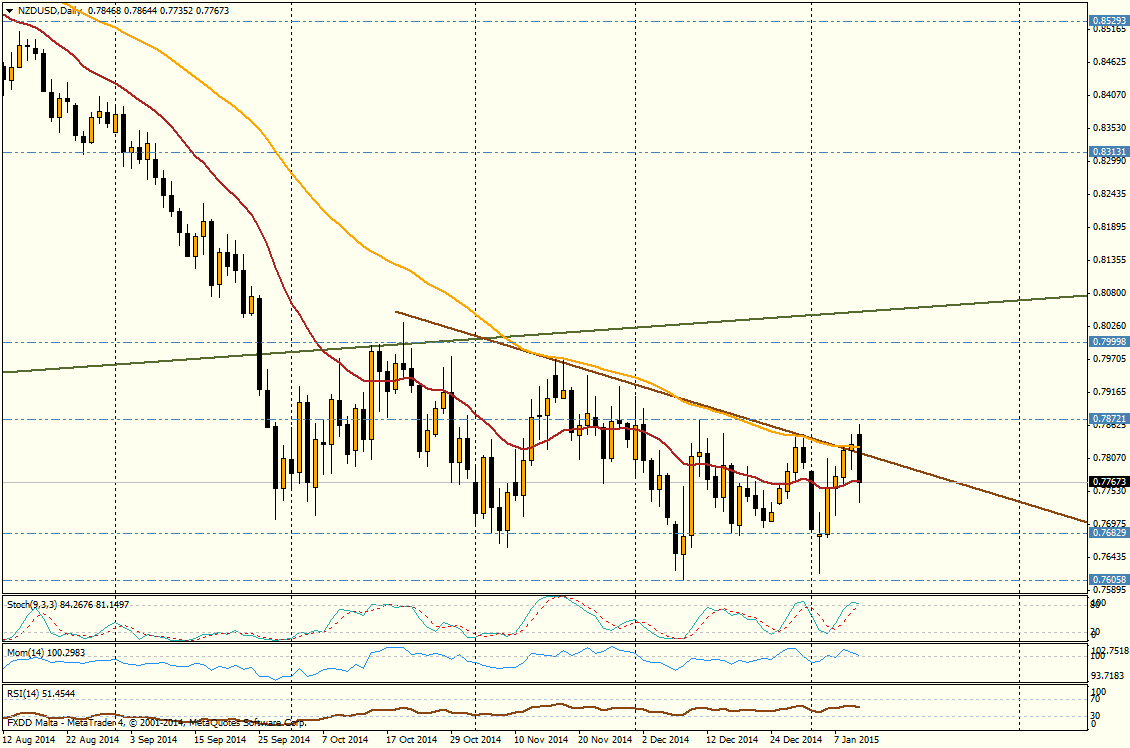Click the dropdown triangle beside NZDUSD,Daily
Screen dimensions: 1130x748
9,10
